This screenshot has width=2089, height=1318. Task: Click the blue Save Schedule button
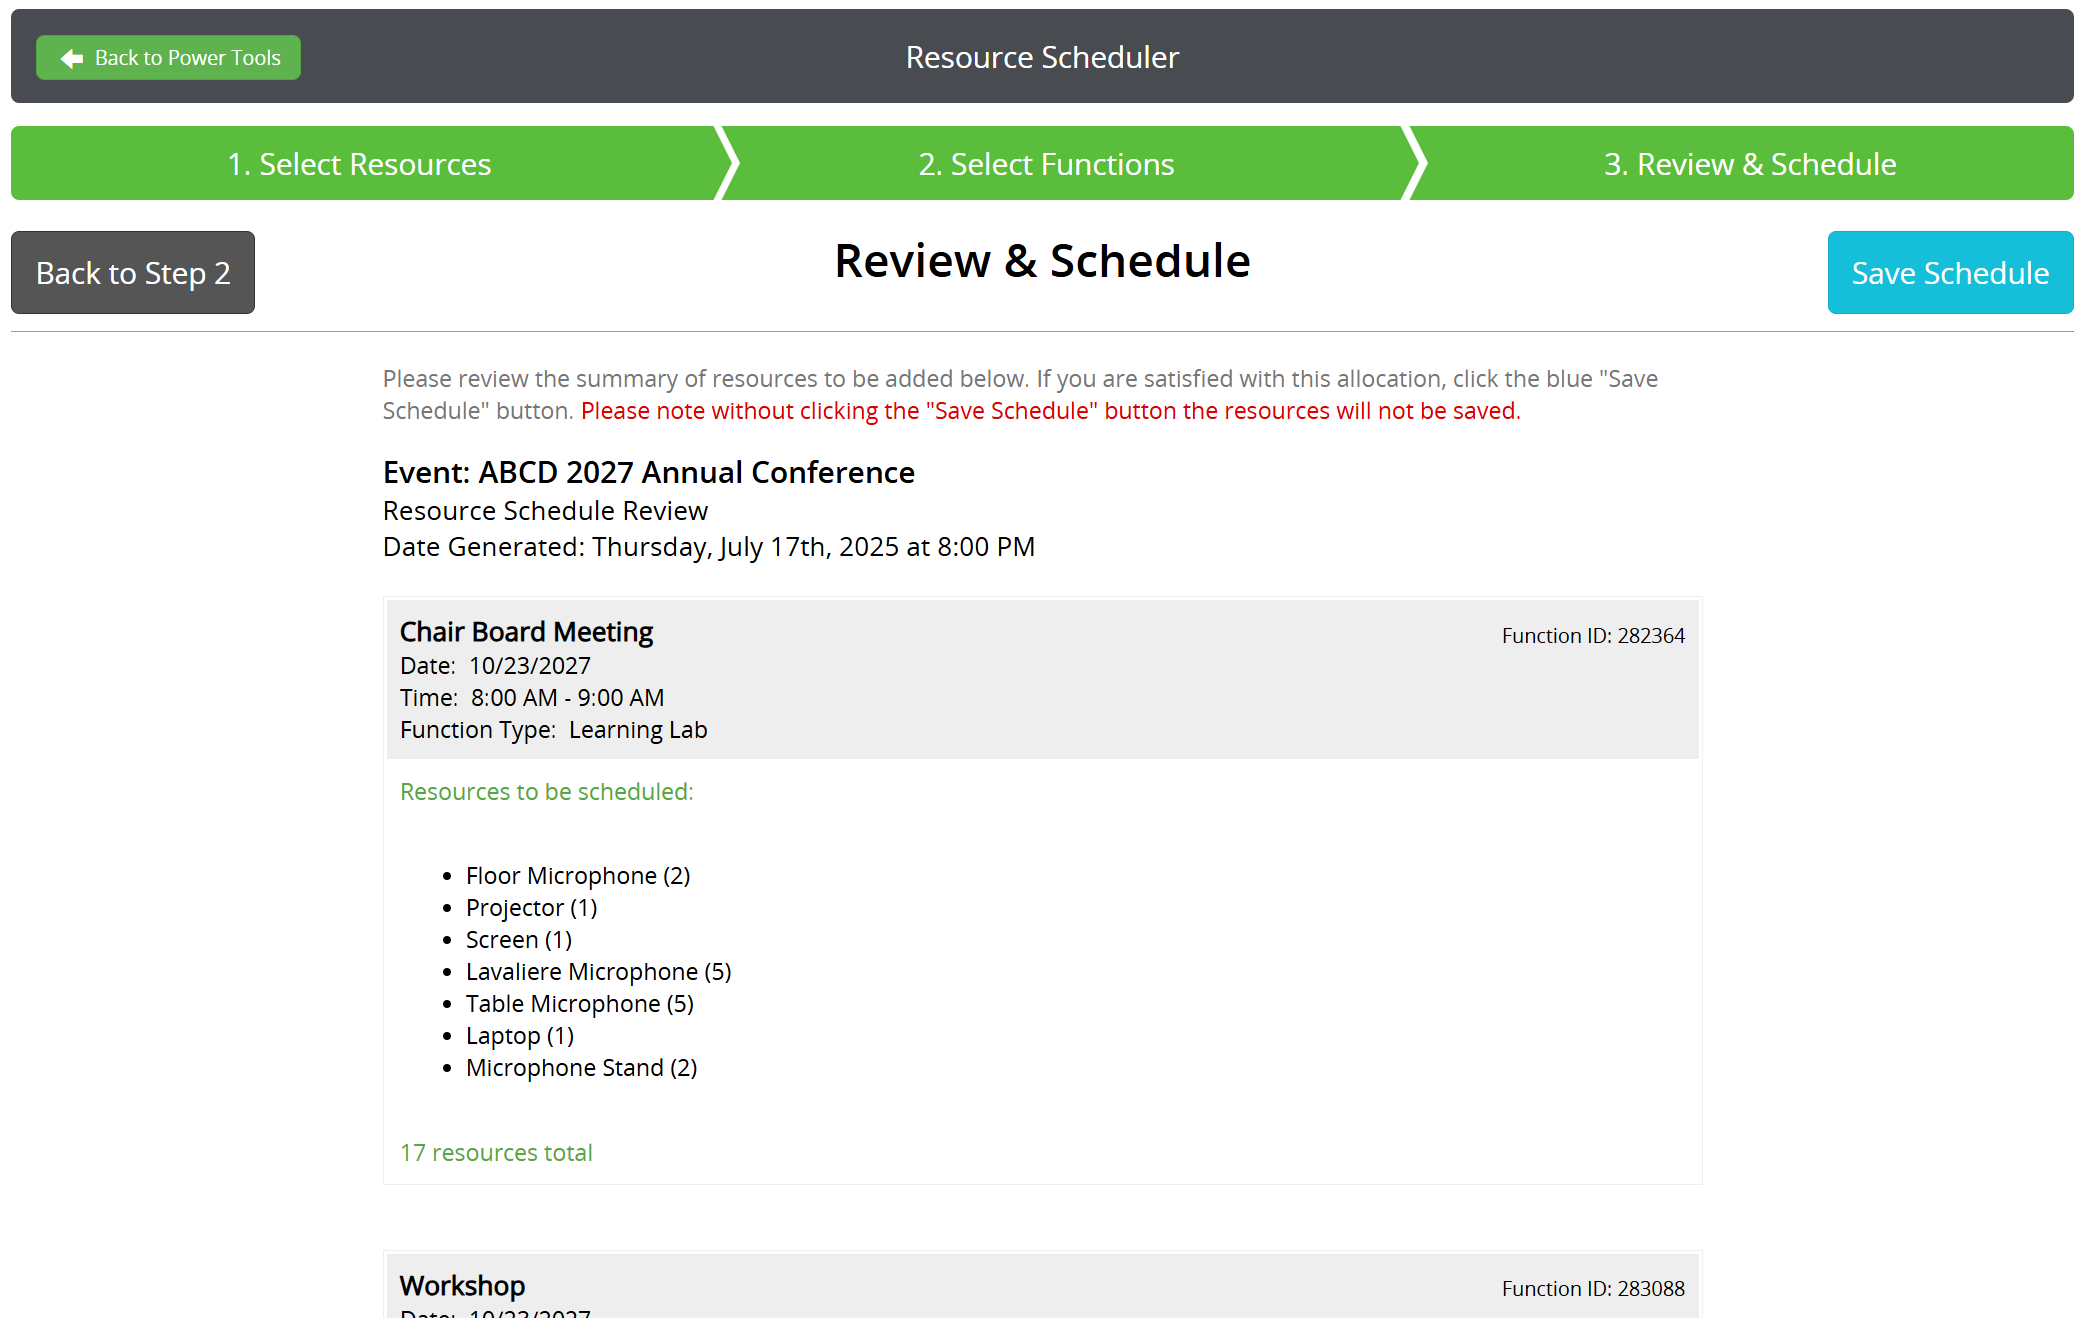click(x=1949, y=273)
